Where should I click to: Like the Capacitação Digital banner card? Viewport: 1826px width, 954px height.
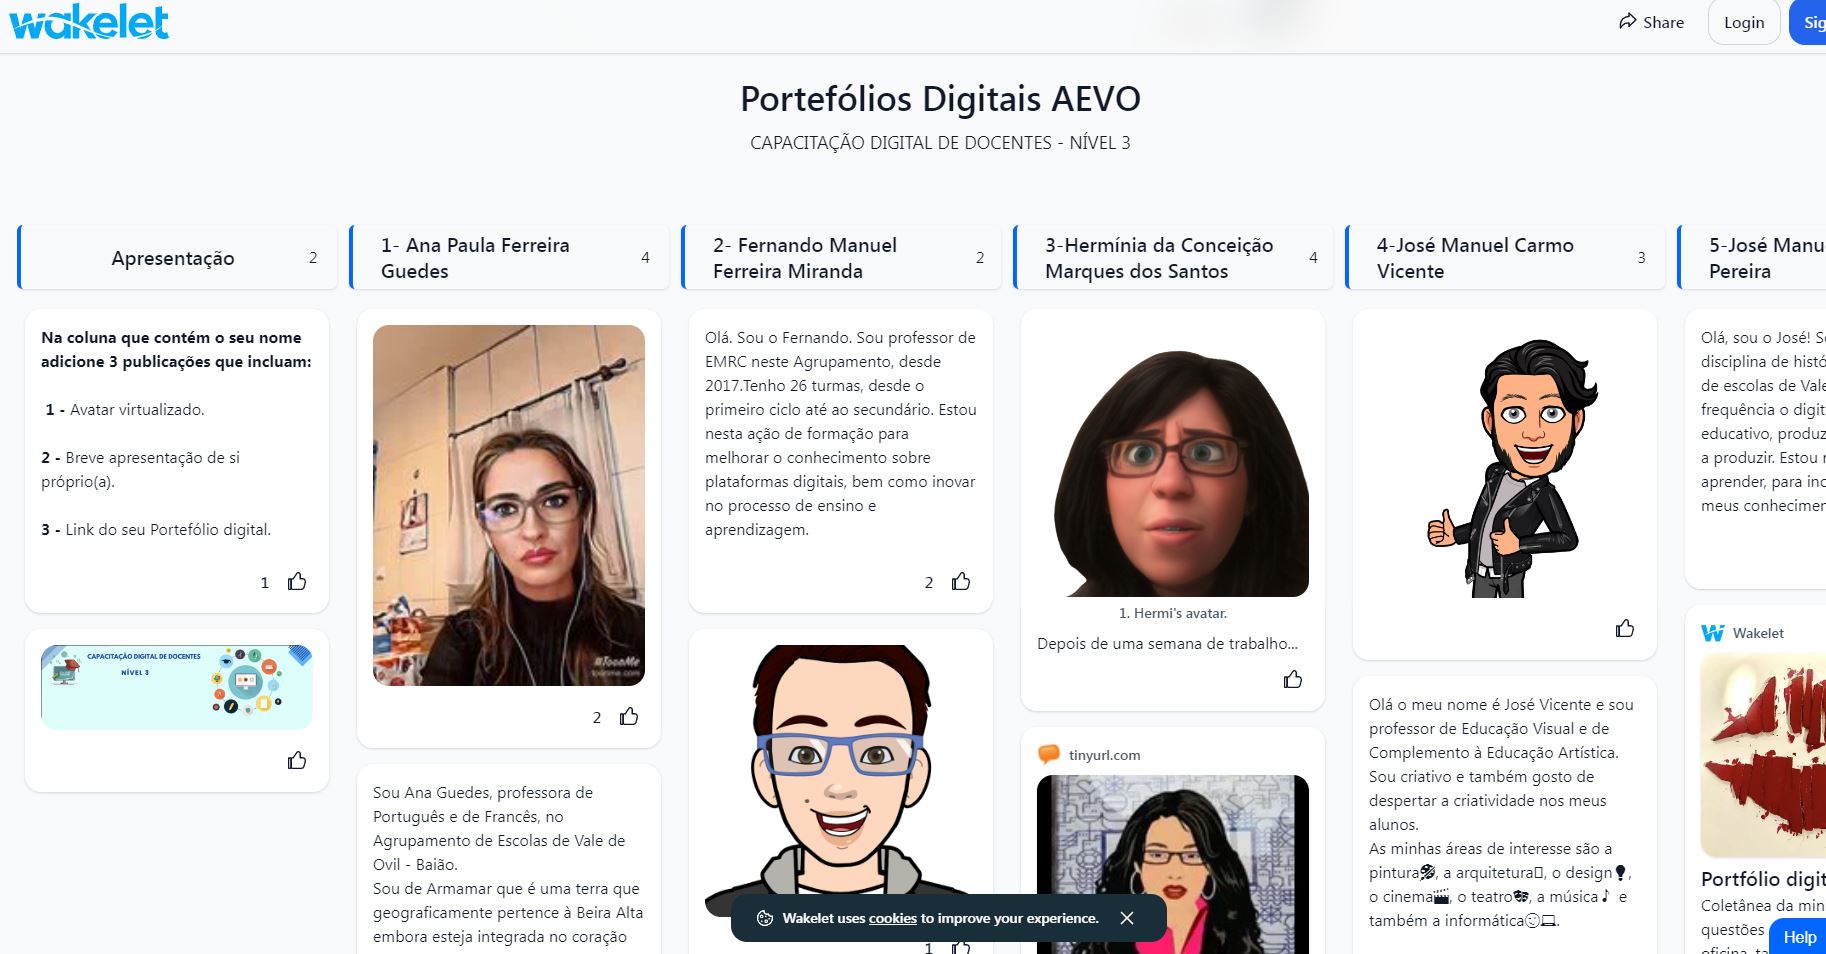pos(297,760)
